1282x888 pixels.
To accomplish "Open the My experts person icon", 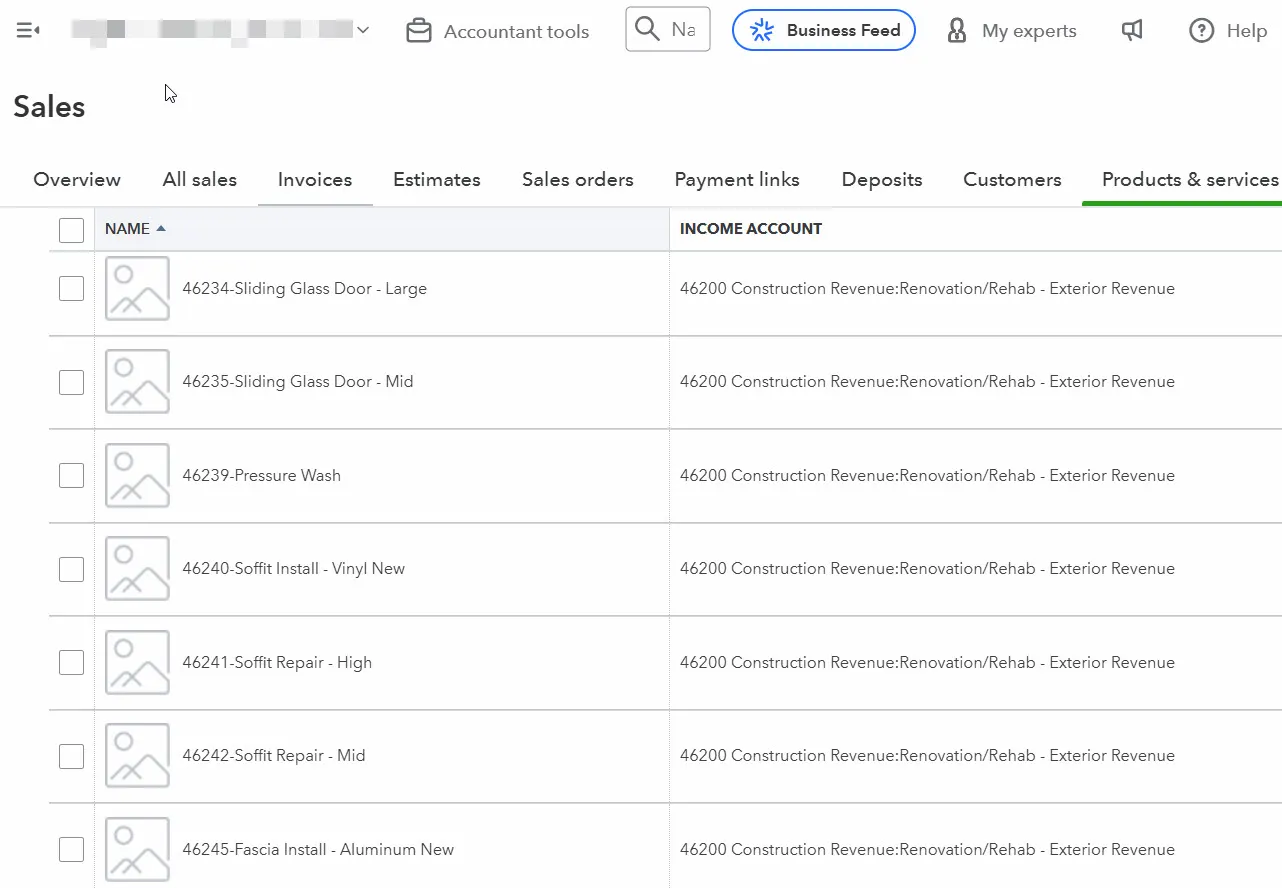I will (957, 31).
